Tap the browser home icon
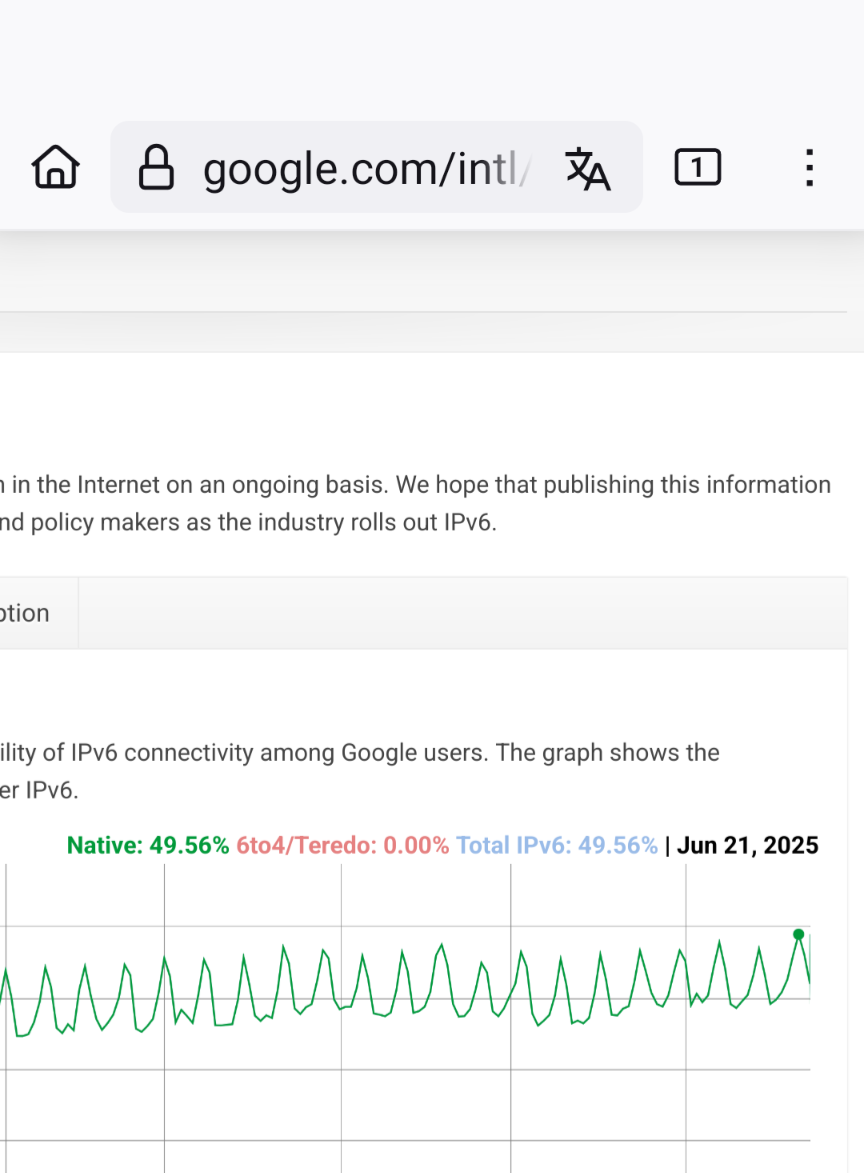Image resolution: width=864 pixels, height=1173 pixels. pos(55,167)
